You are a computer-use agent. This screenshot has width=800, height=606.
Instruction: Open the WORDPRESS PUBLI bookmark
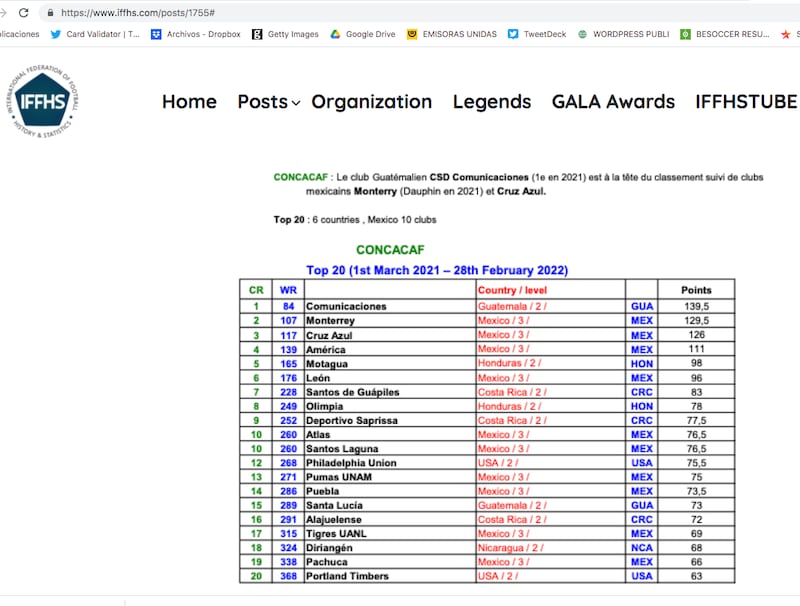(623, 34)
